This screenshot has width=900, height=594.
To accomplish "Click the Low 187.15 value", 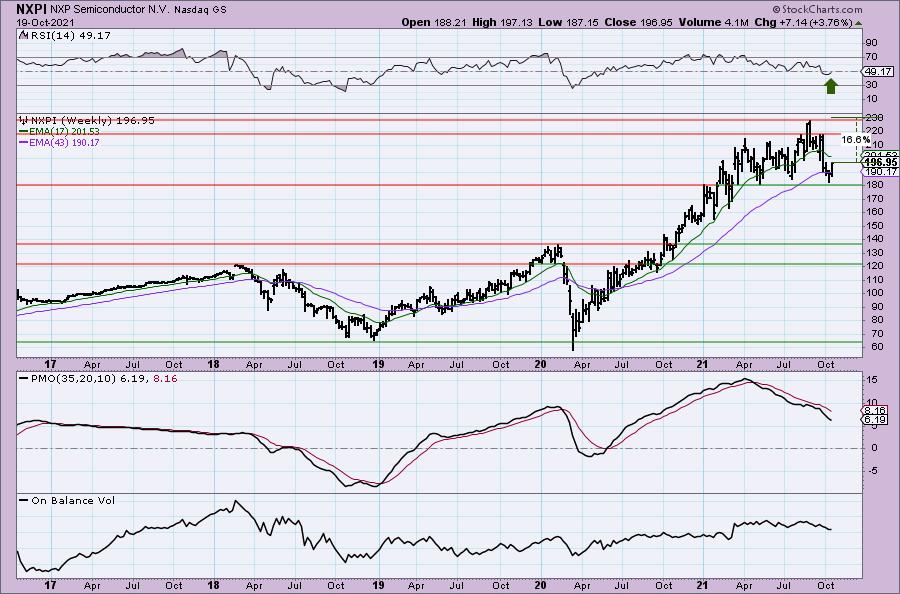I will 568,22.
